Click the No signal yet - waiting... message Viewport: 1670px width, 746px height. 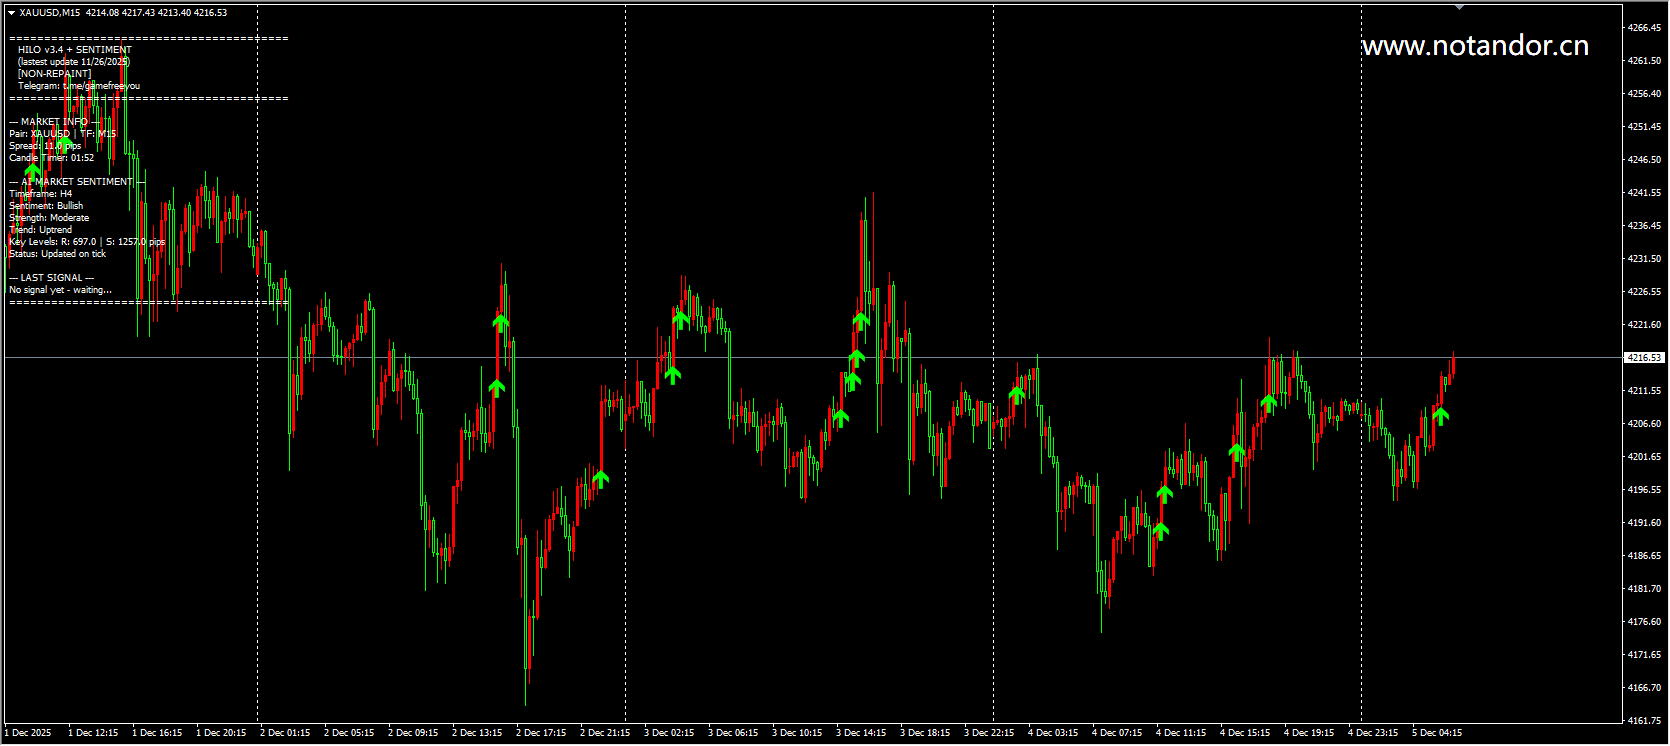[x=61, y=290]
